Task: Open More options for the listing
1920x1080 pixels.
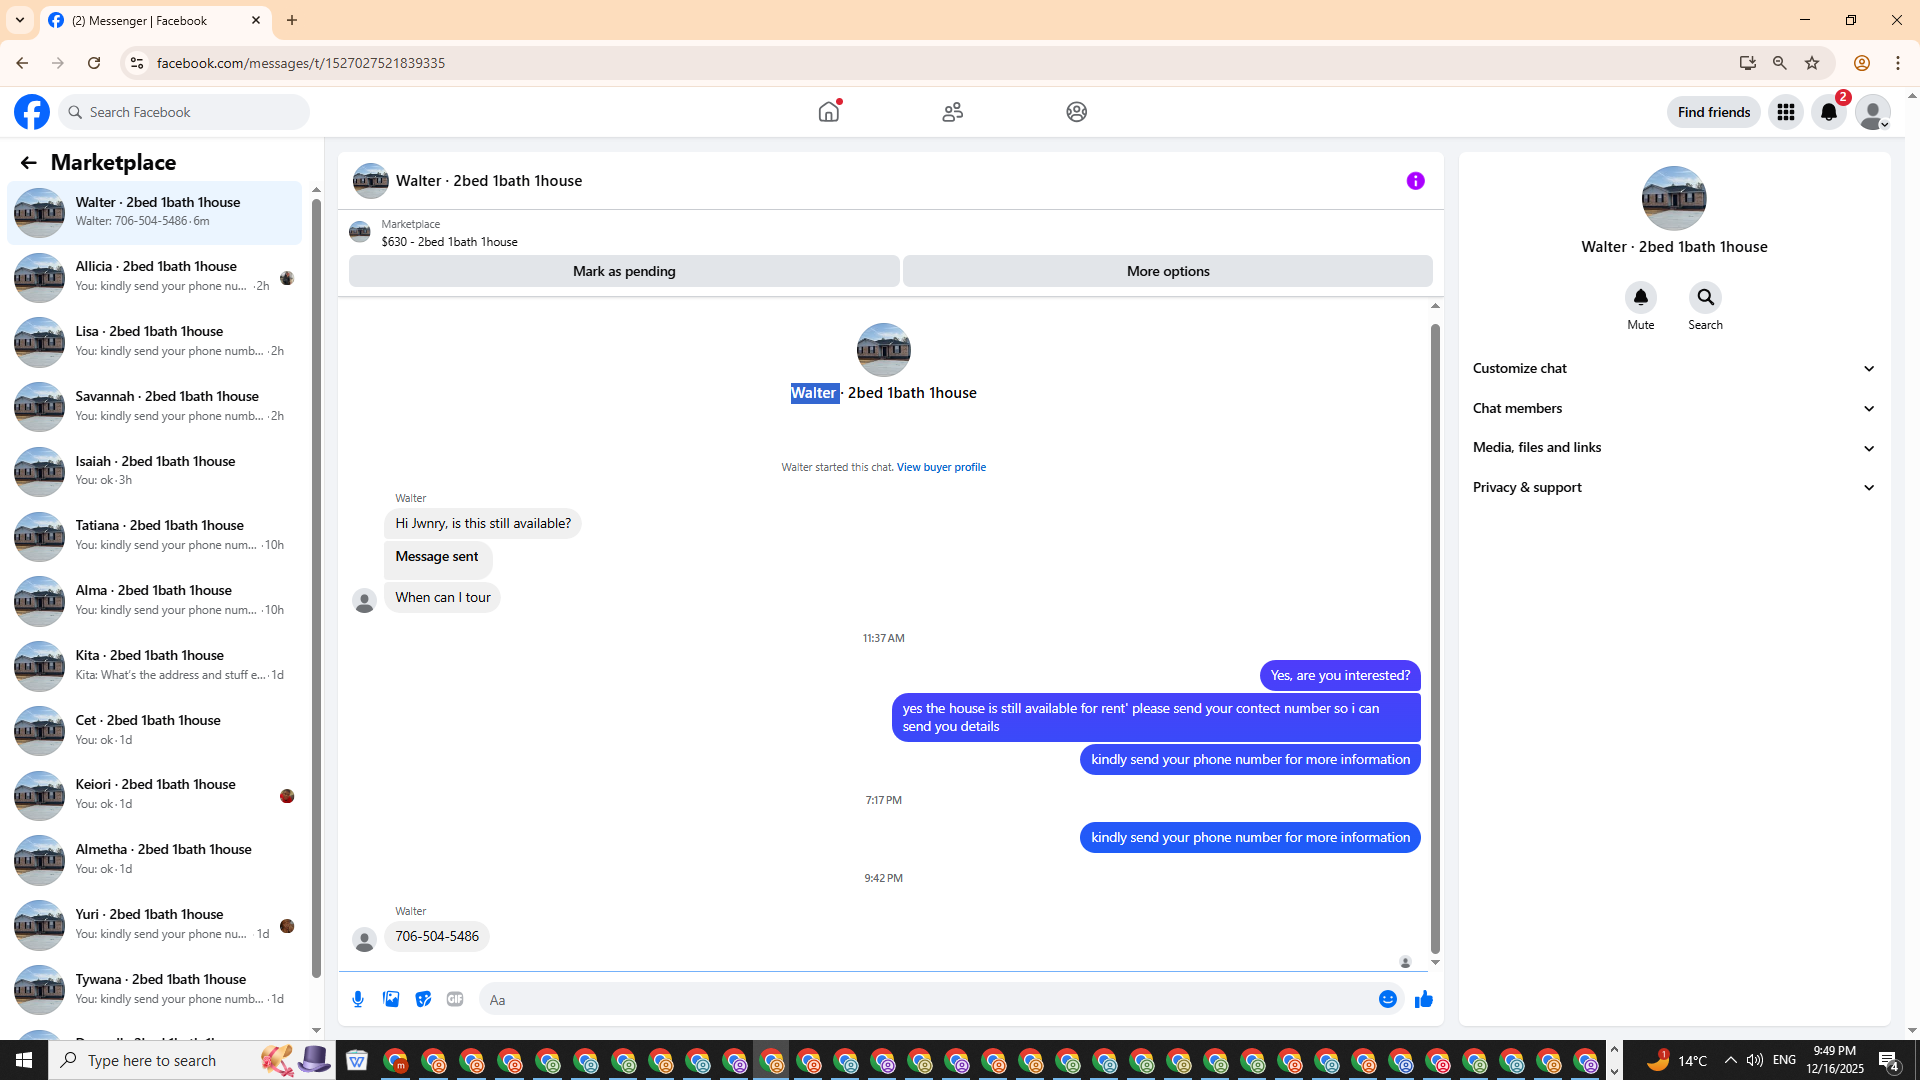Action: (x=1168, y=271)
